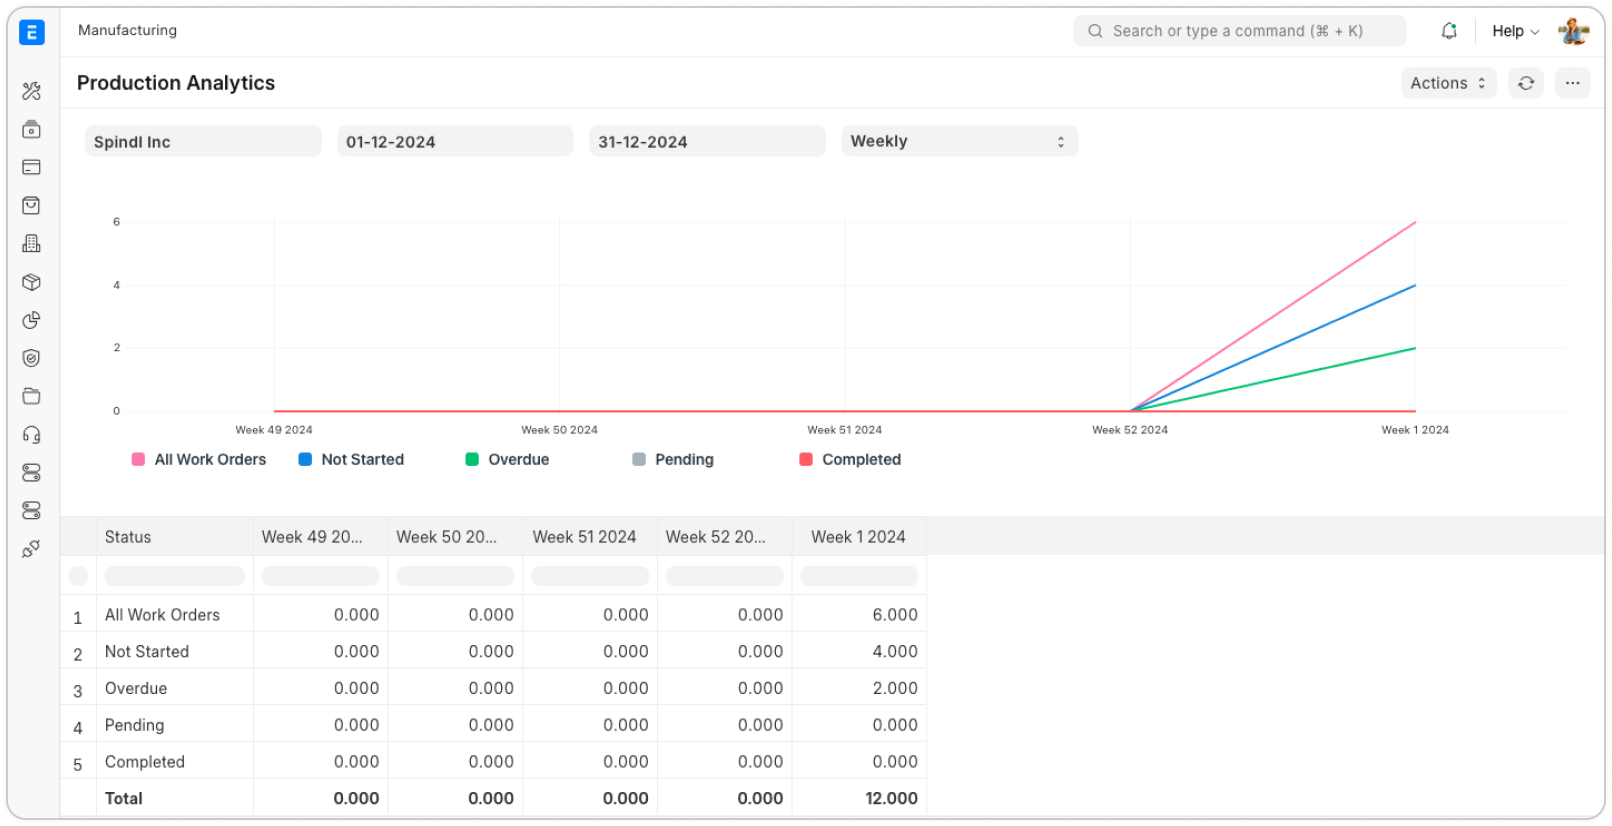Change the 31-12-2024 to date
This screenshot has height=826, width=1612.
point(707,141)
